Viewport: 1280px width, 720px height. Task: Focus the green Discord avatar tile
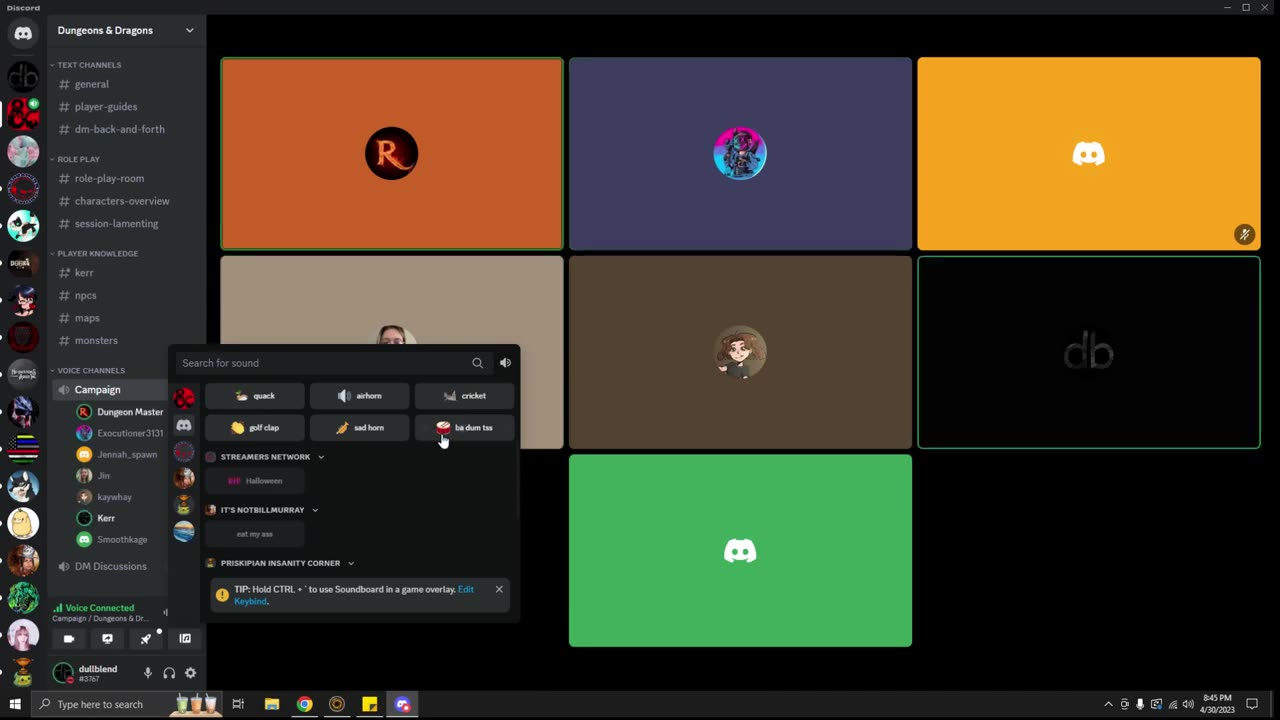(x=740, y=551)
